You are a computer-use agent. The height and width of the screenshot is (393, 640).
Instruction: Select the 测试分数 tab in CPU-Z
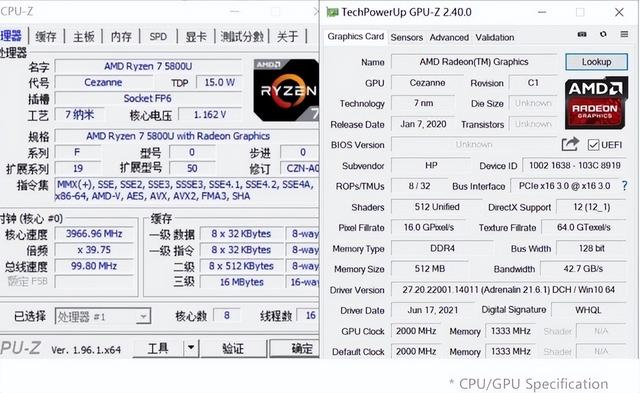pos(242,37)
